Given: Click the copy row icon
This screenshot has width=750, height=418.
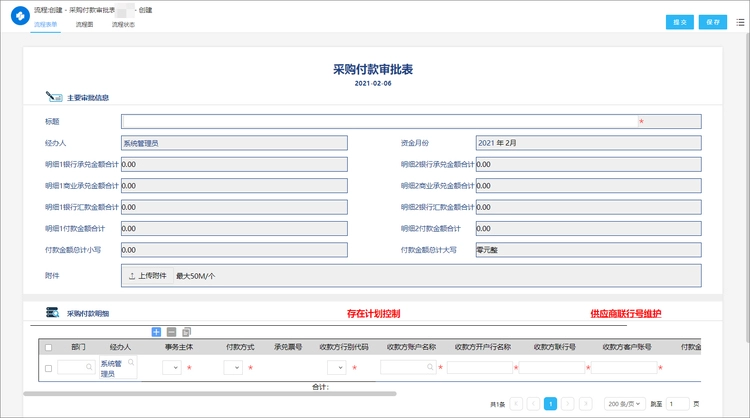Looking at the screenshot, I should pos(186,332).
